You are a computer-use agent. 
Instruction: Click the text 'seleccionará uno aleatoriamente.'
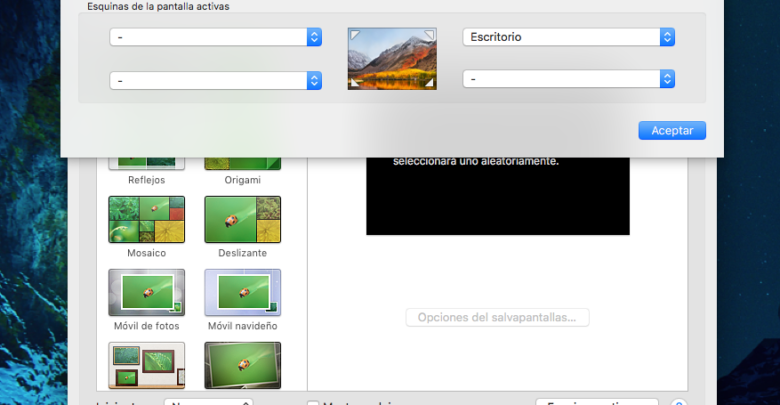476,161
